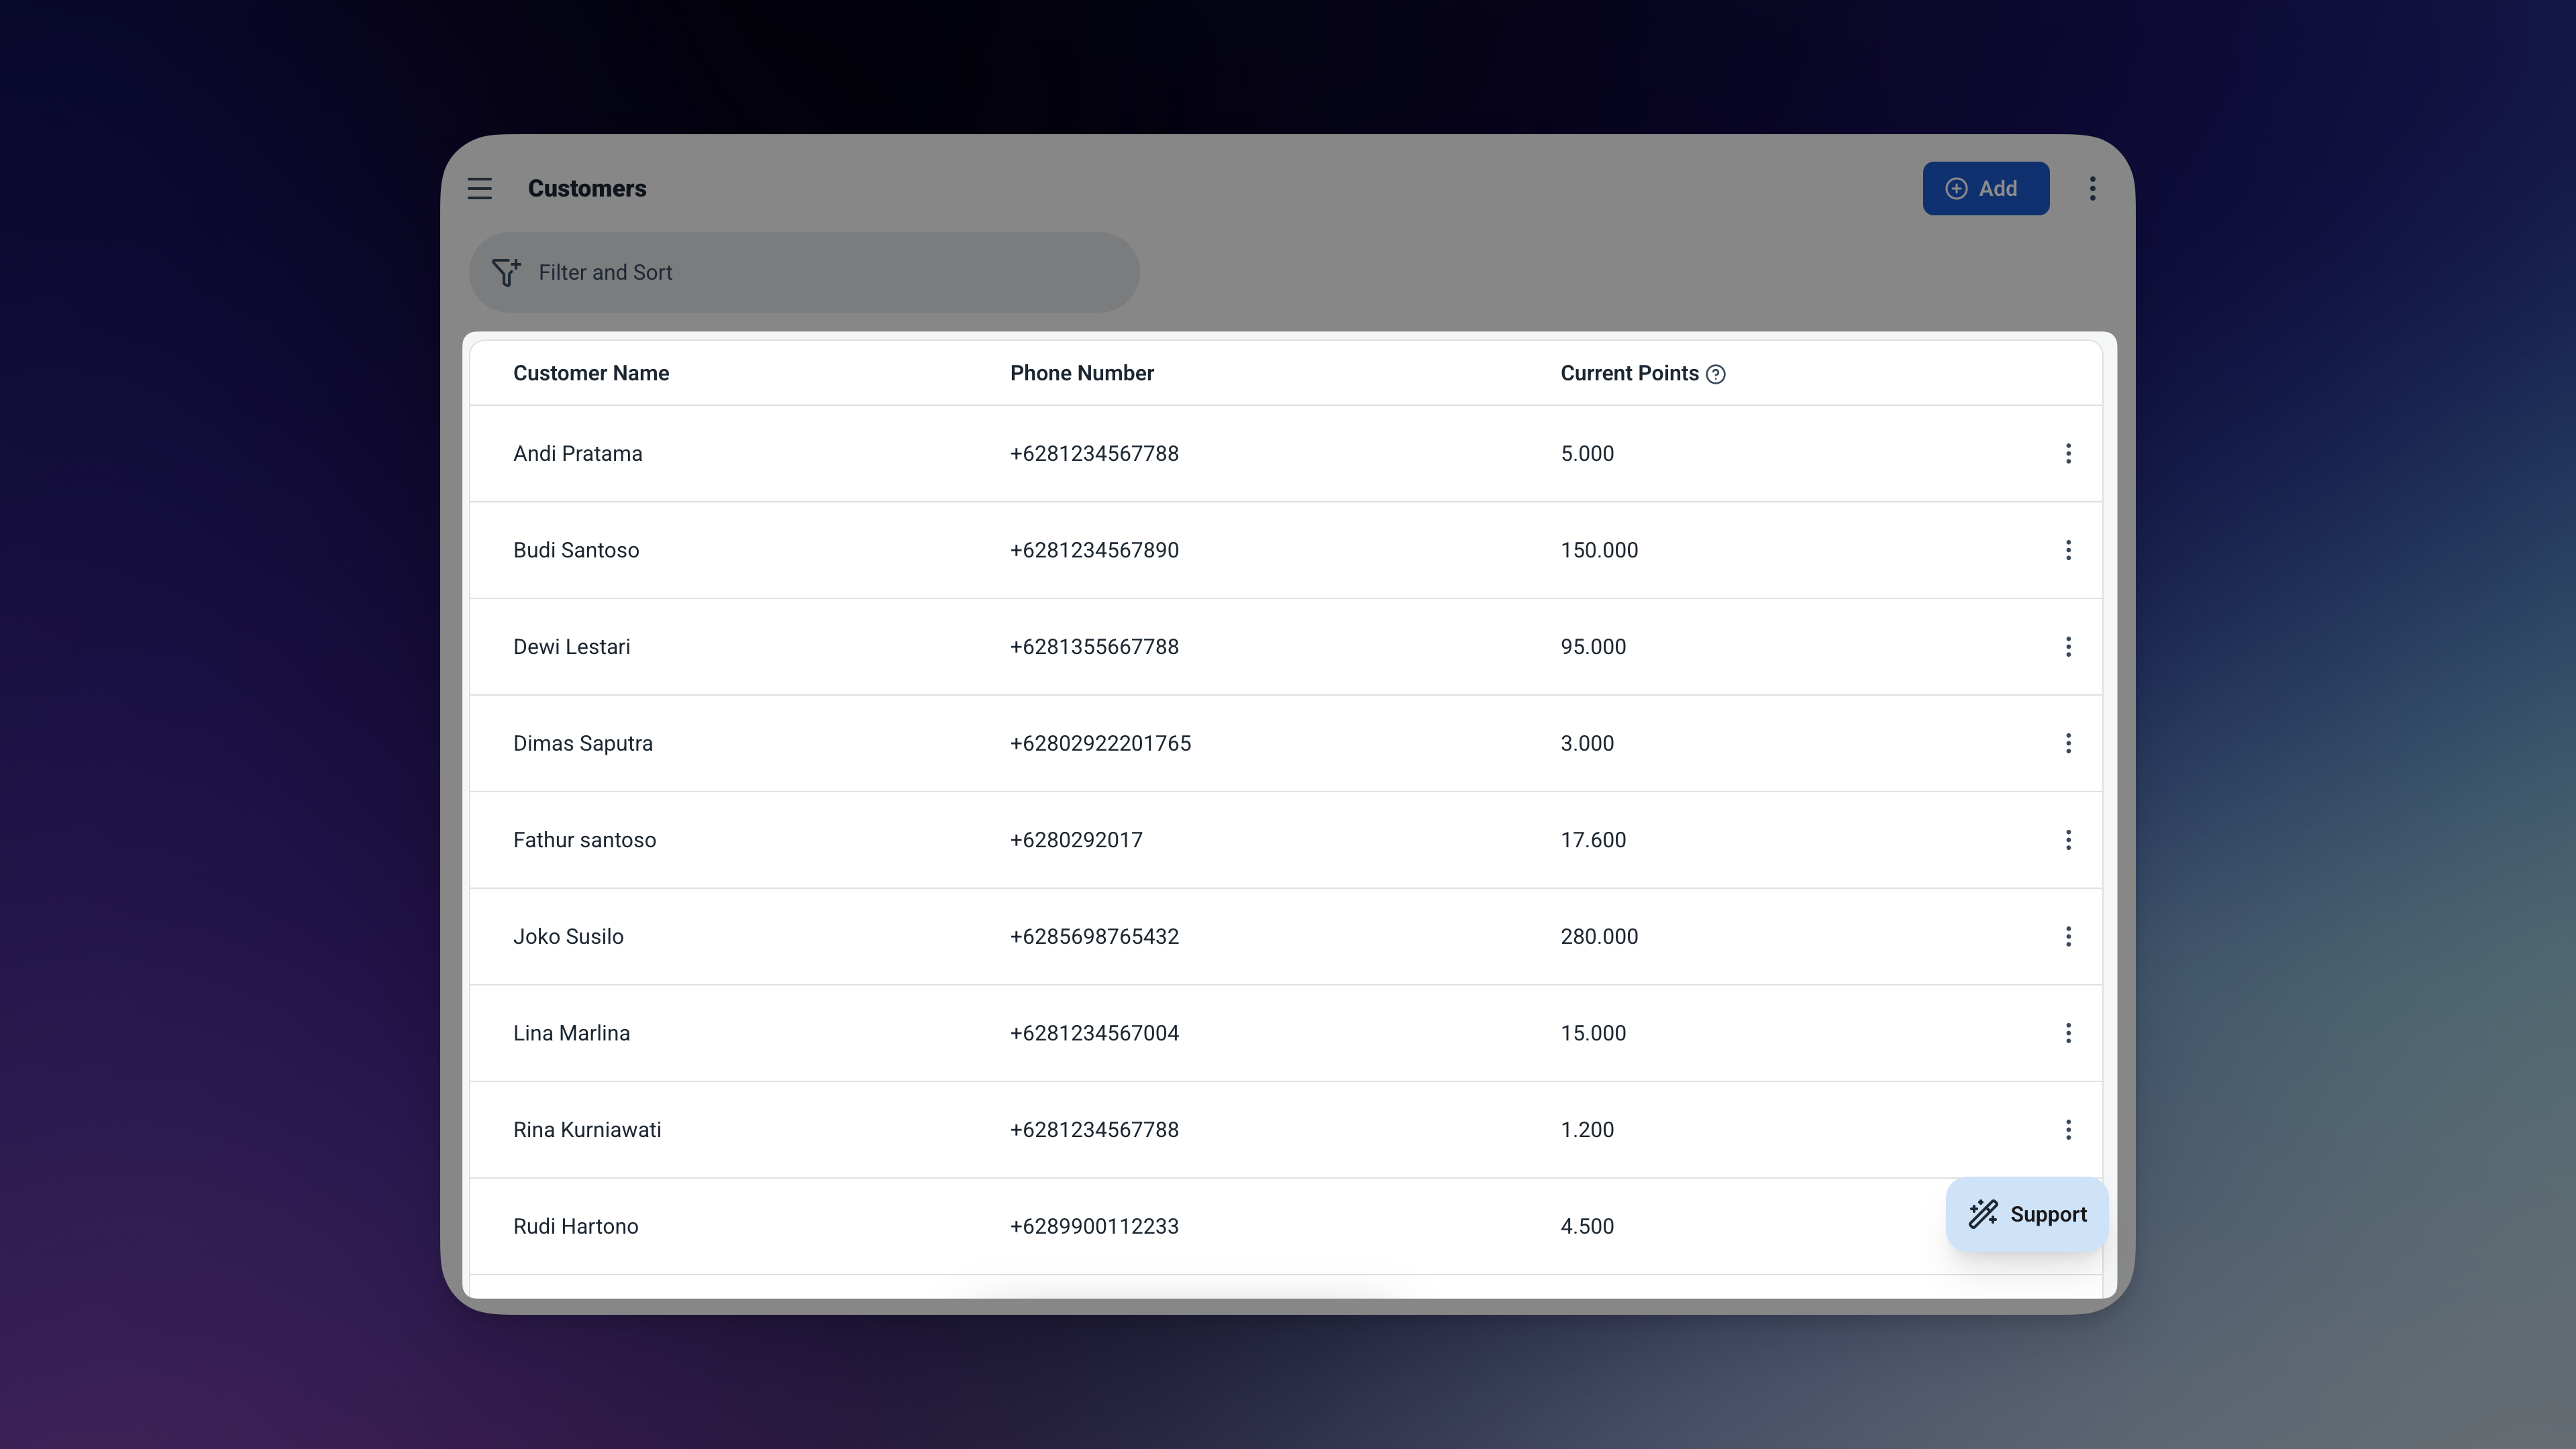Viewport: 2576px width, 1449px height.
Task: Open the actions menu for Joko Susilo
Action: pos(2069,936)
